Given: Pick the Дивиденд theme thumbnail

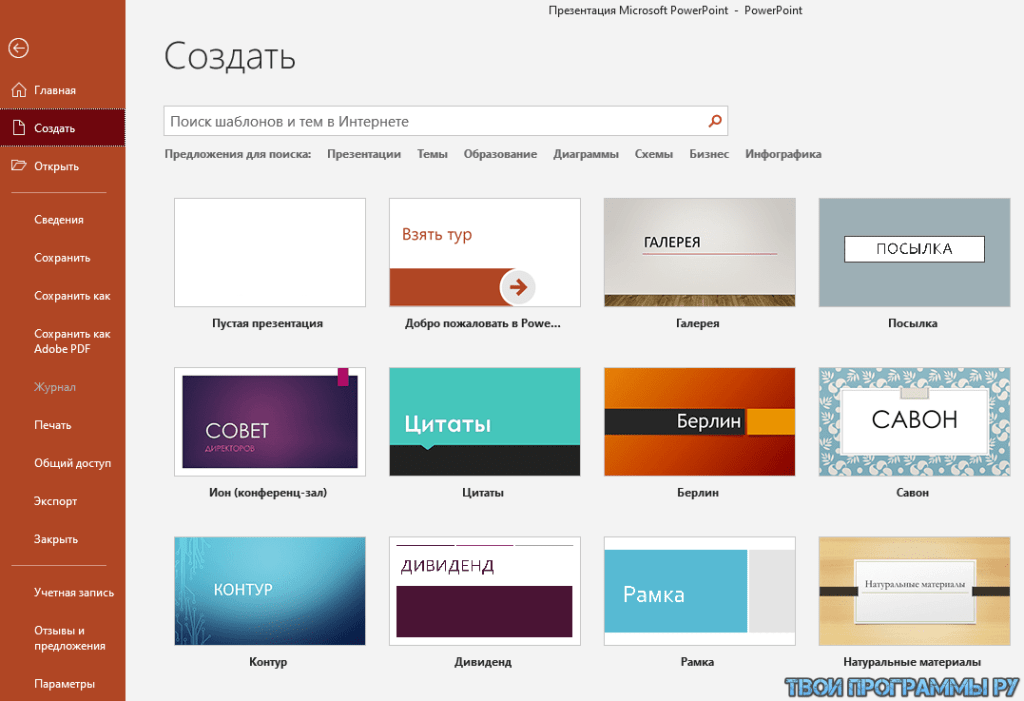Looking at the screenshot, I should coord(484,590).
